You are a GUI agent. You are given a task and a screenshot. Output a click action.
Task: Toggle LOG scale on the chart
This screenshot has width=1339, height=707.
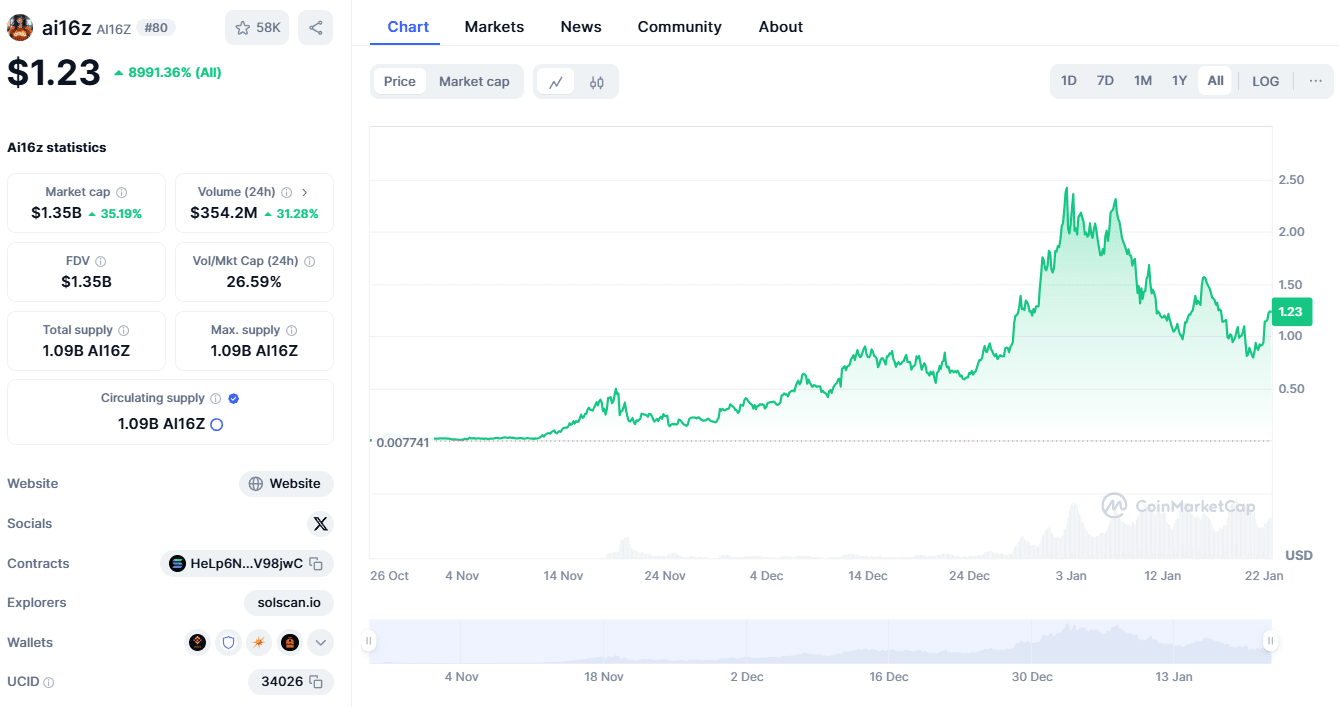pyautogui.click(x=1265, y=81)
